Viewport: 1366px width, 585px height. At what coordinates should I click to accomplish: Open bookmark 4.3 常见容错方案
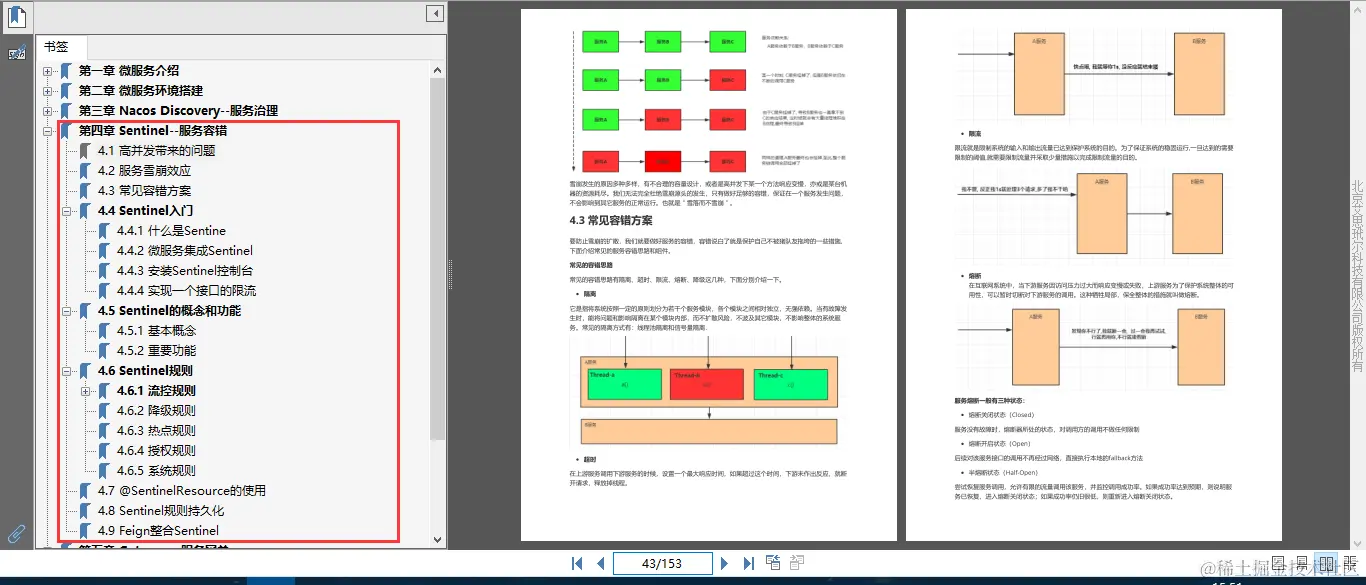pyautogui.click(x=144, y=191)
